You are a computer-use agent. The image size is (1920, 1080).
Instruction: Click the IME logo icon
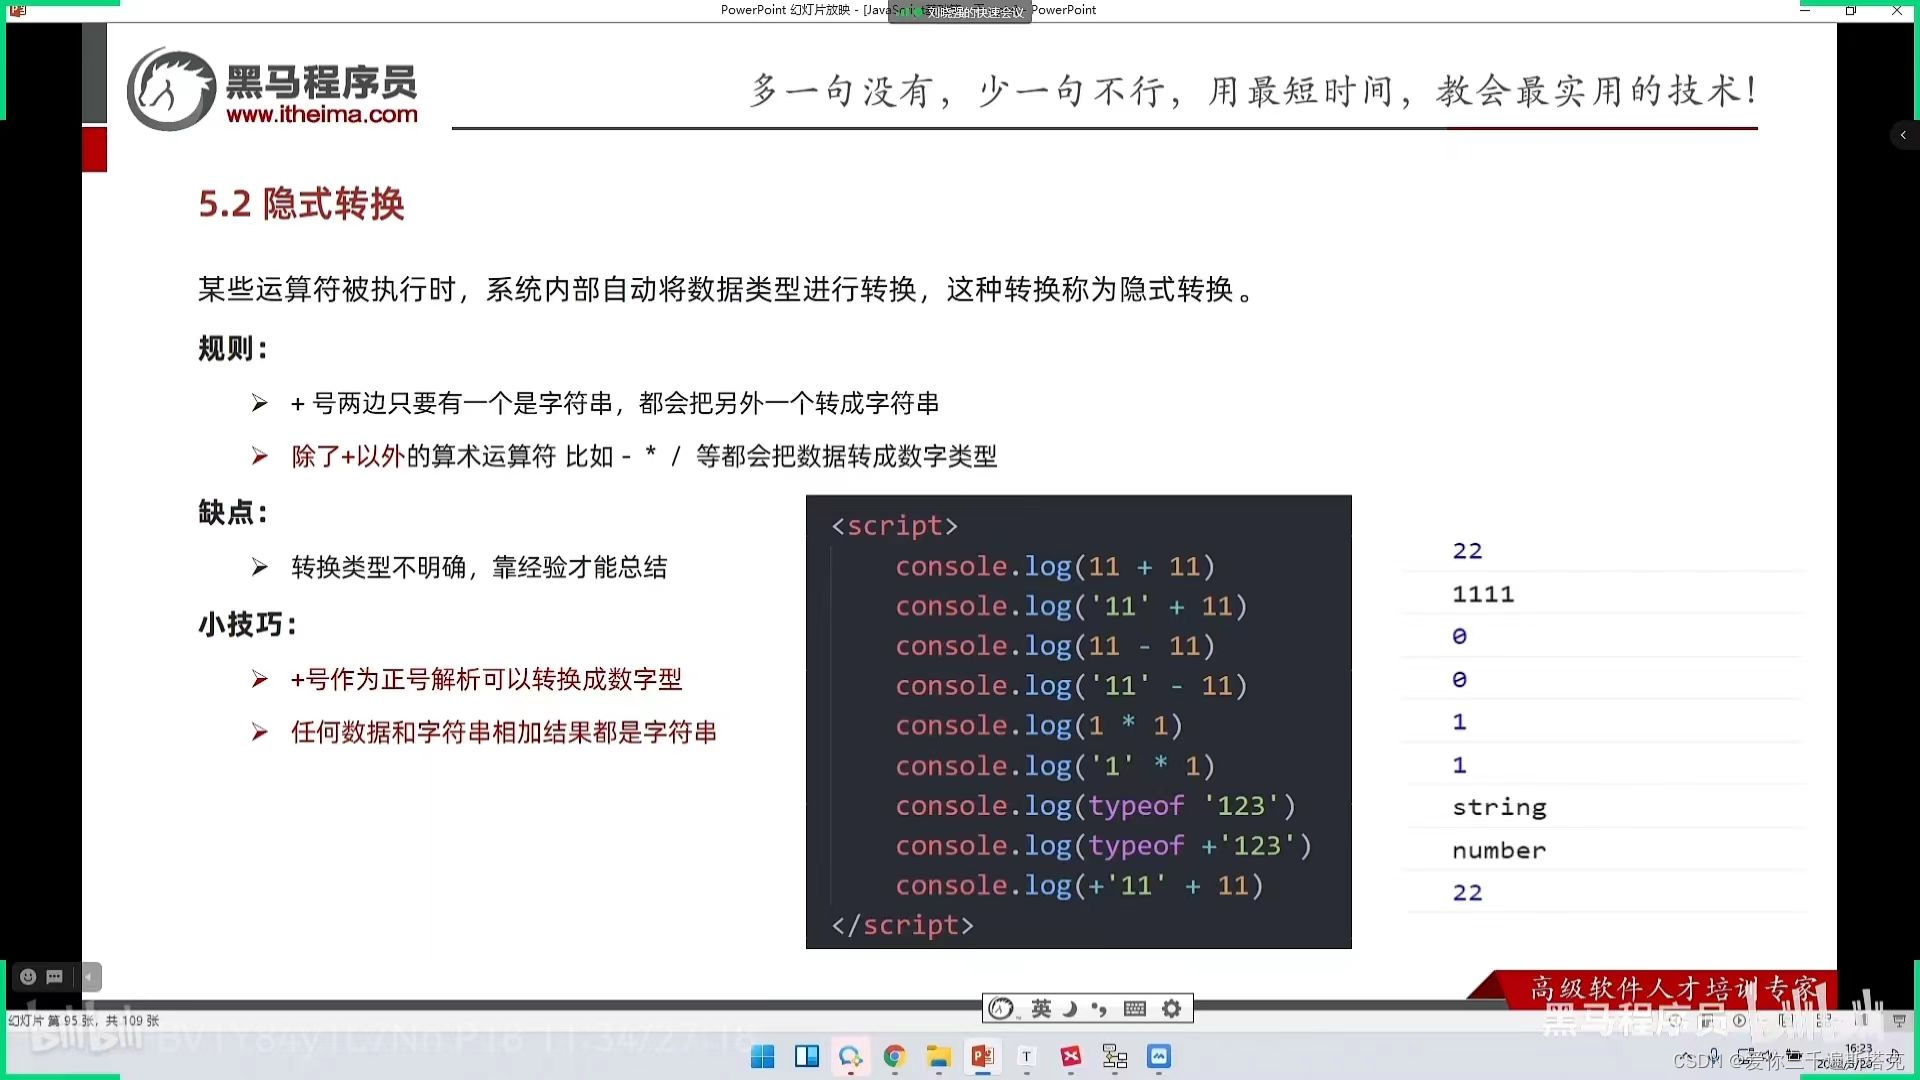click(x=1001, y=1008)
